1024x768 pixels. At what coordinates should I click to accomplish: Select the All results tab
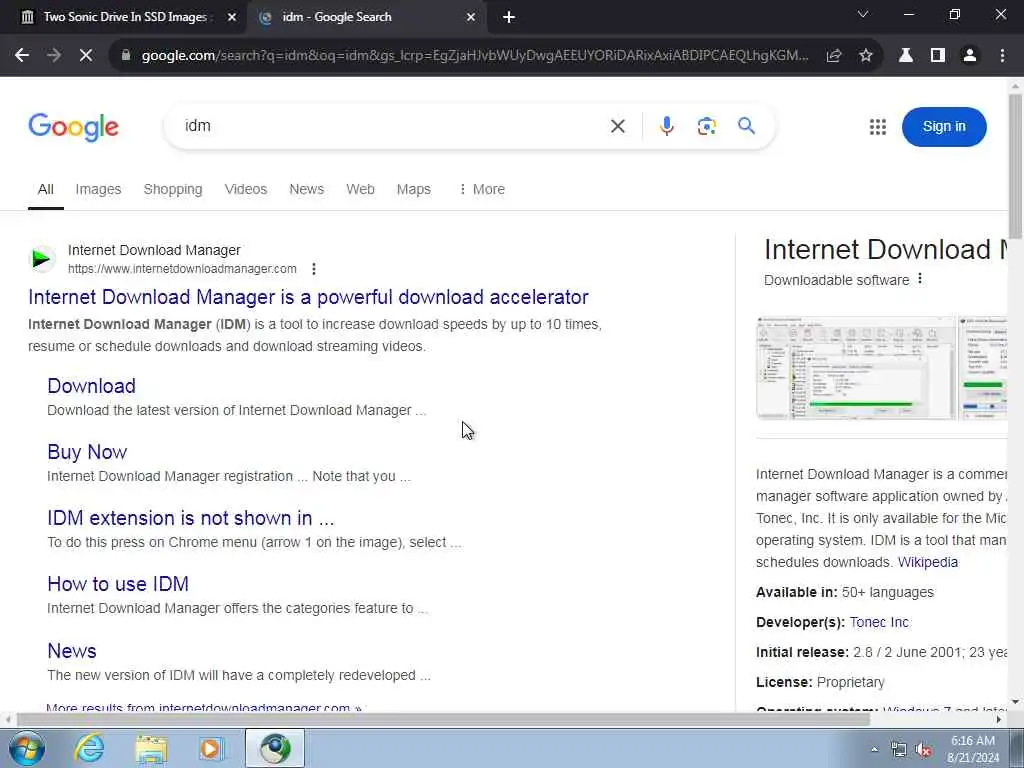pyautogui.click(x=46, y=189)
